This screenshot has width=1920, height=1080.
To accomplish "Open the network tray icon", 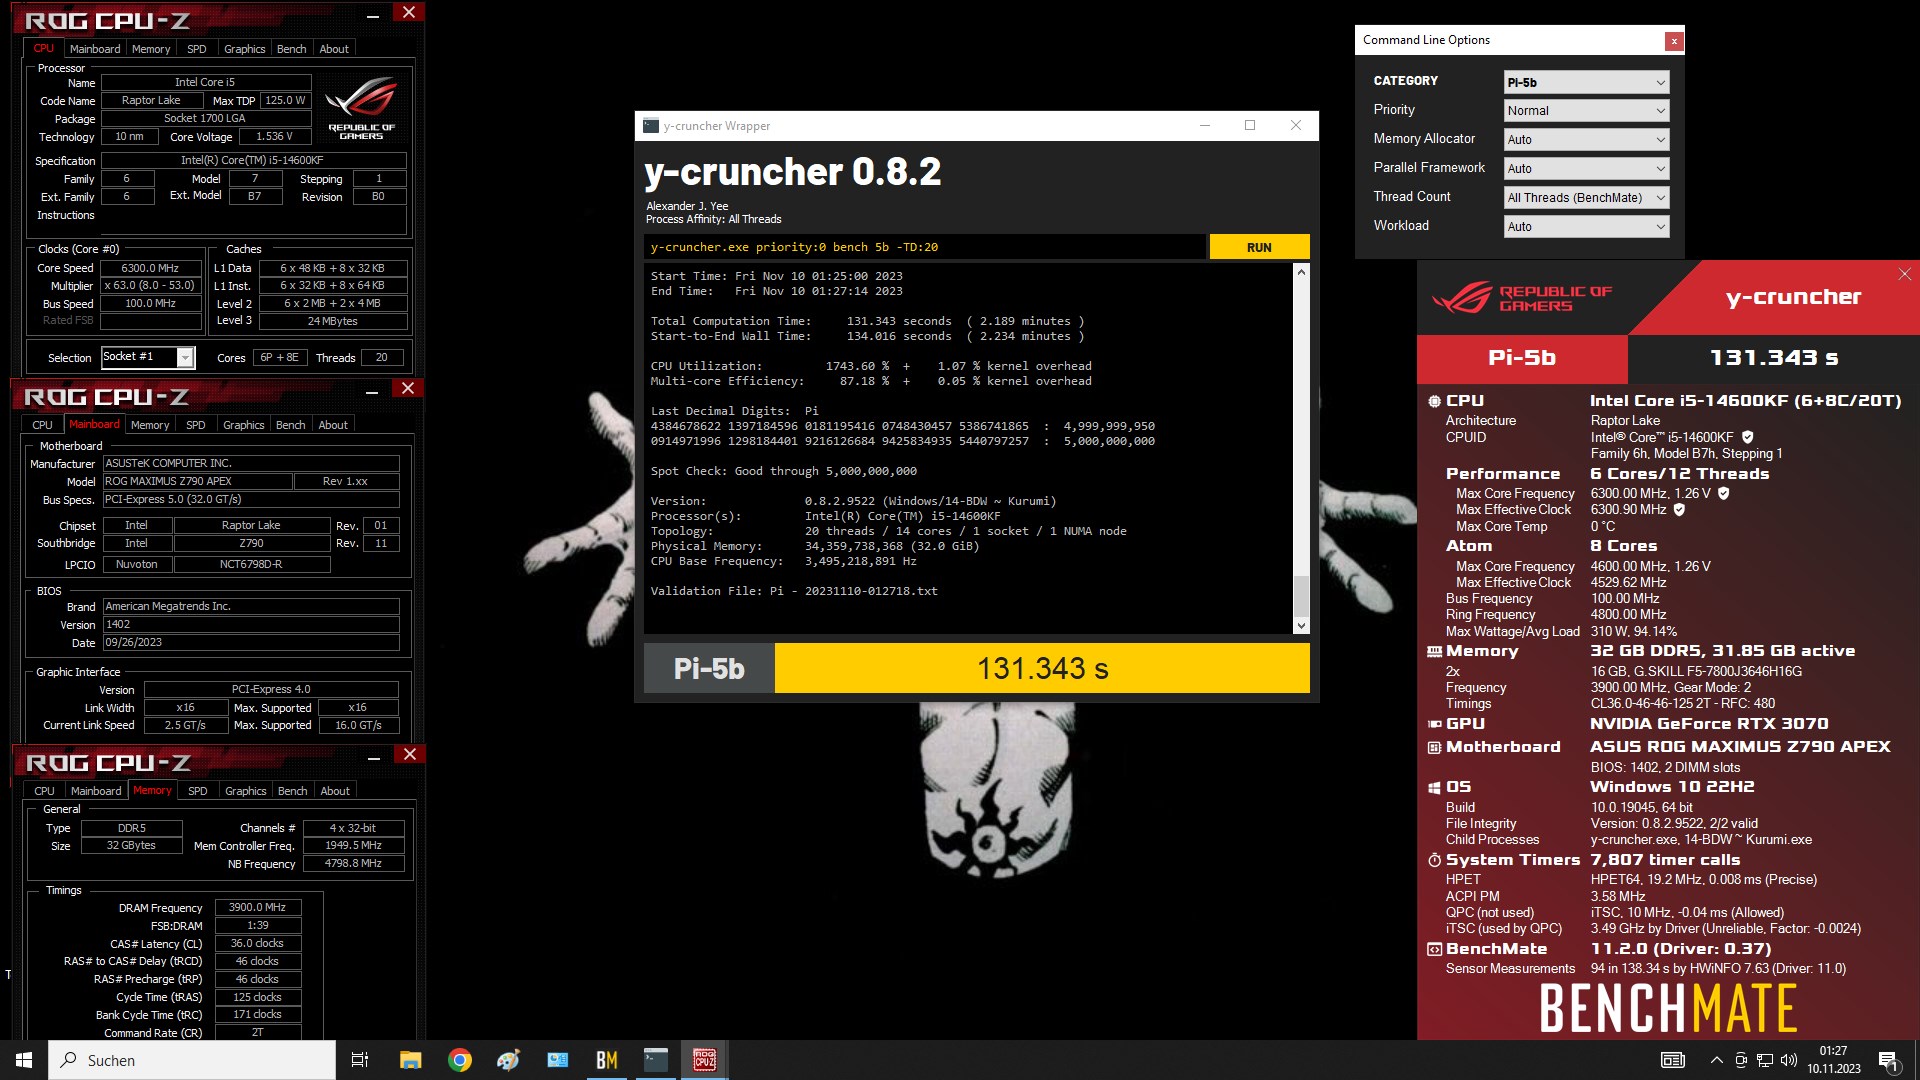I will pyautogui.click(x=1765, y=1060).
